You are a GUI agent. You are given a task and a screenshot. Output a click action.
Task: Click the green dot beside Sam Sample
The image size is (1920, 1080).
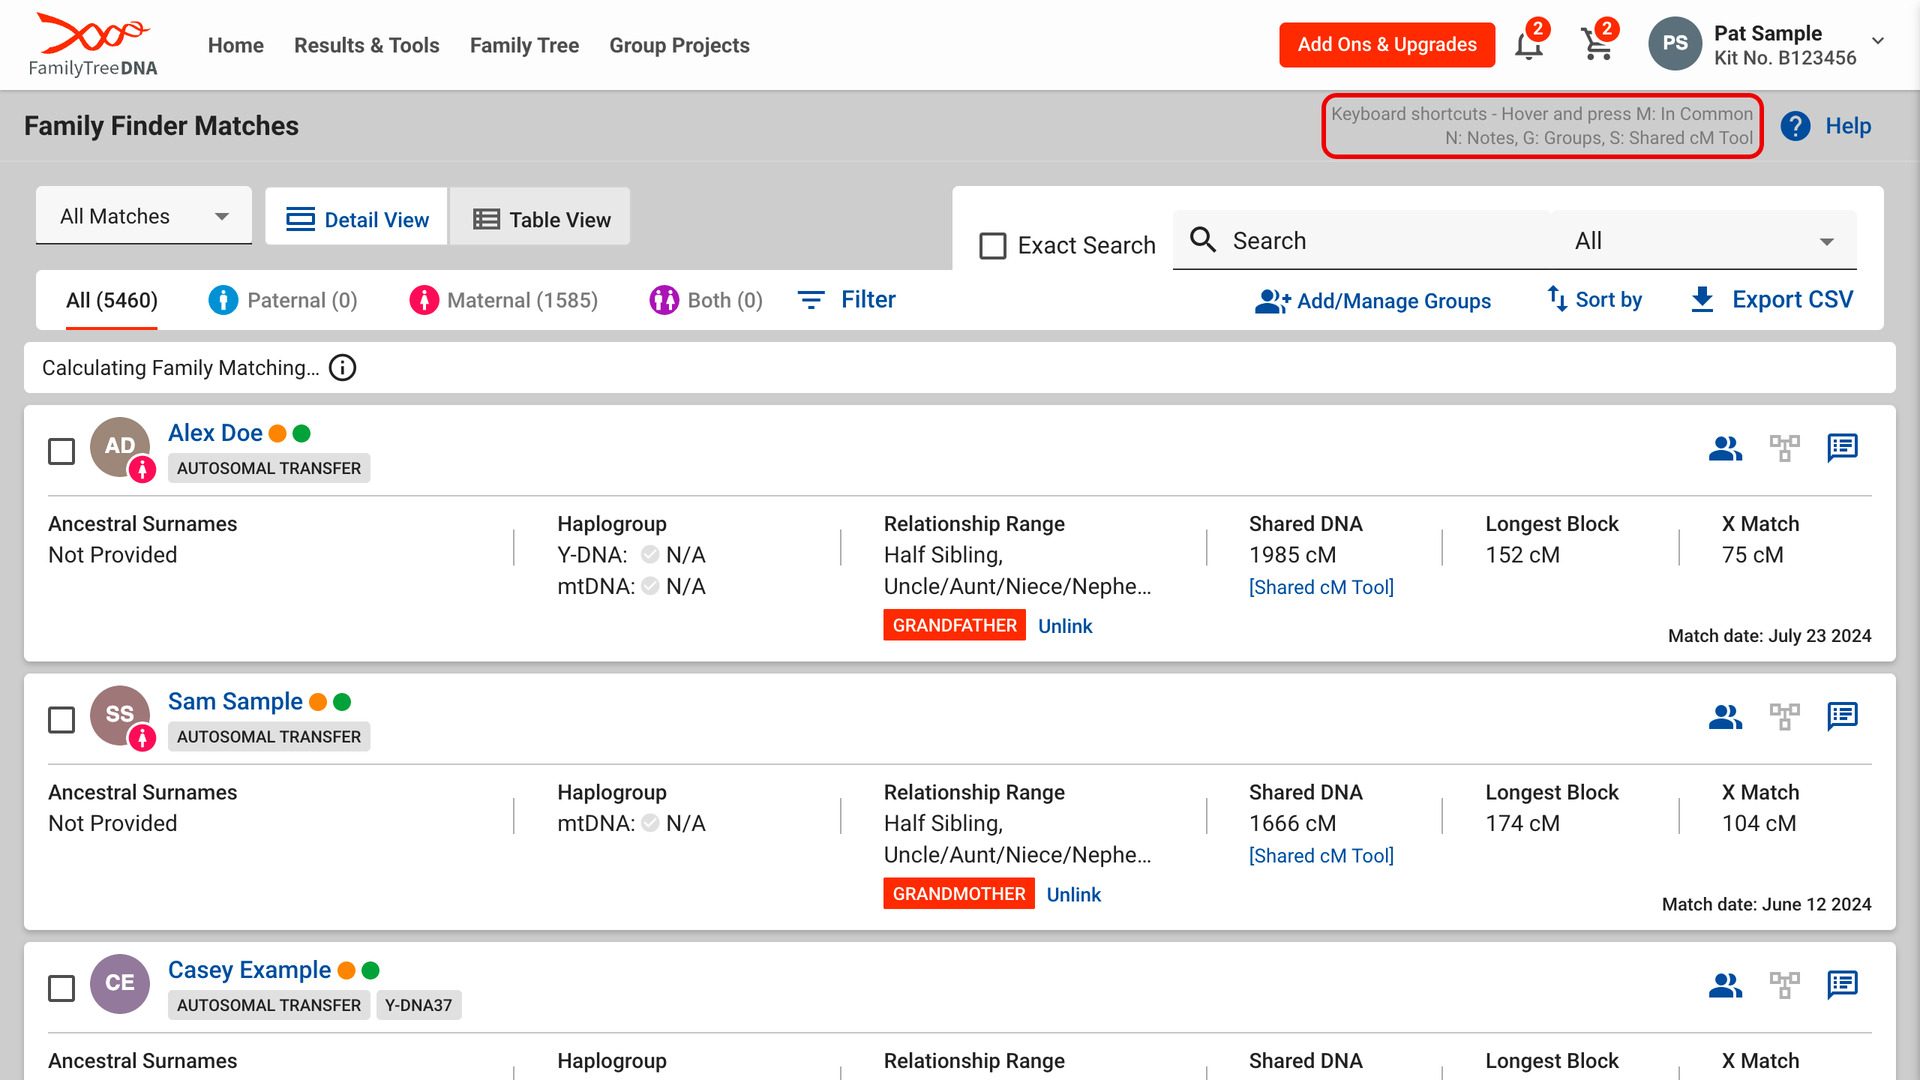[x=342, y=702]
